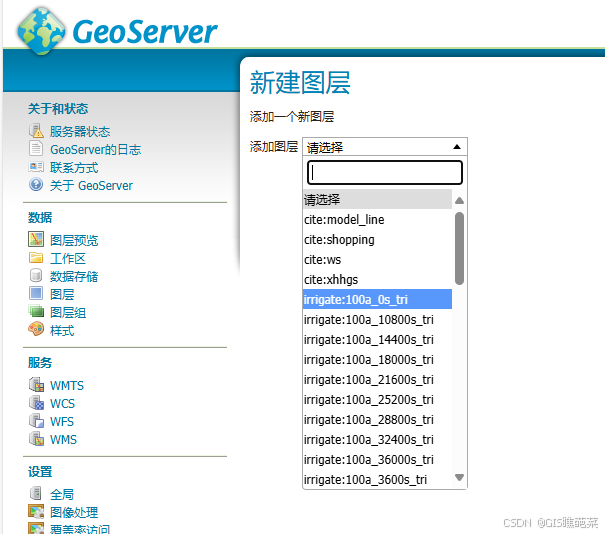Open the 图层 page link
Image resolution: width=605 pixels, height=534 pixels.
(x=62, y=294)
